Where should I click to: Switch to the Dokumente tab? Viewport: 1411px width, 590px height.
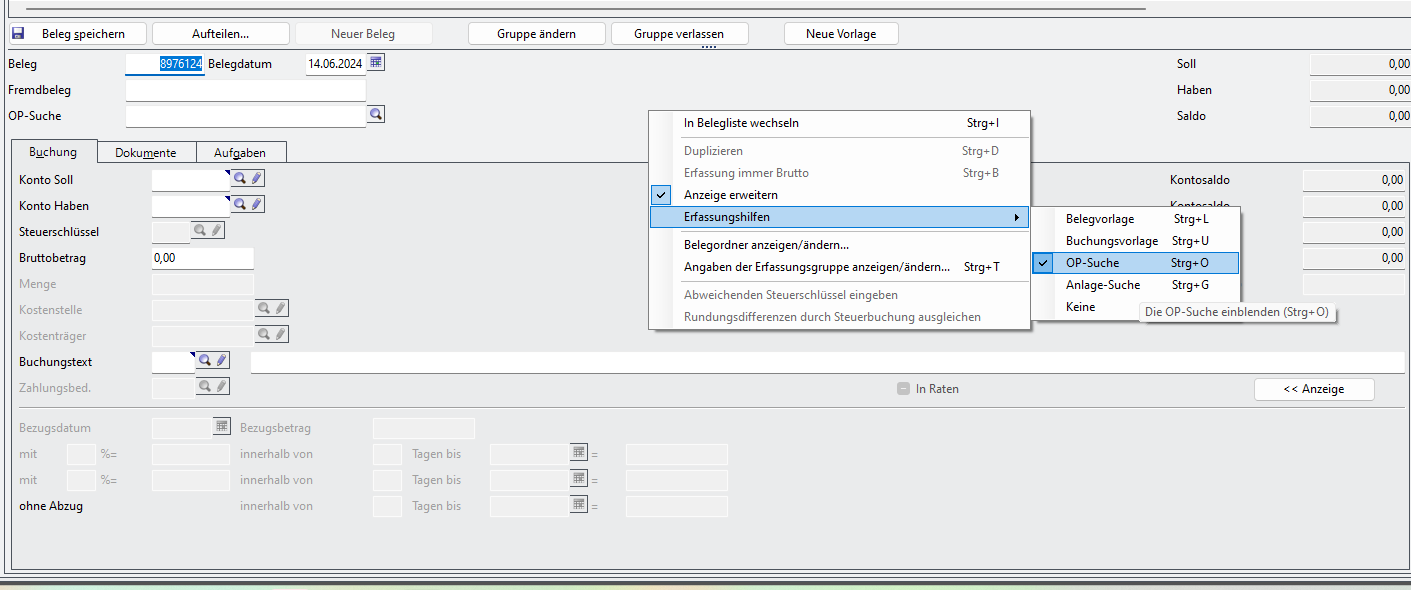[145, 153]
